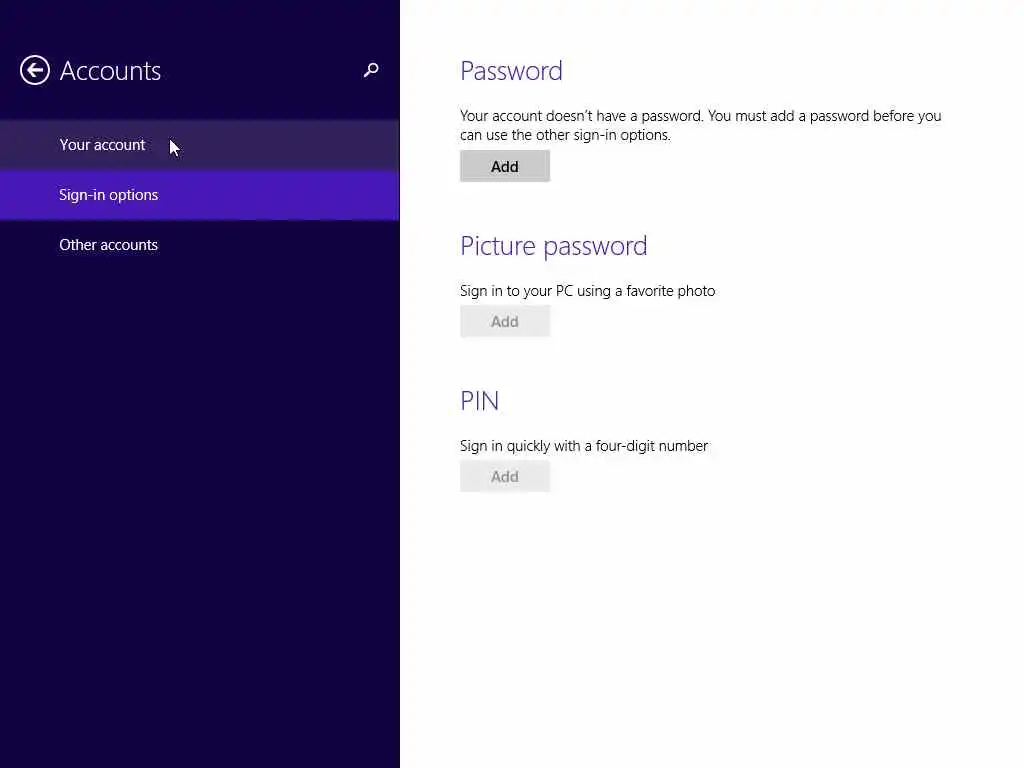Click empty sidebar area below Other accounts
Image resolution: width=1024 pixels, height=768 pixels.
(x=200, y=509)
